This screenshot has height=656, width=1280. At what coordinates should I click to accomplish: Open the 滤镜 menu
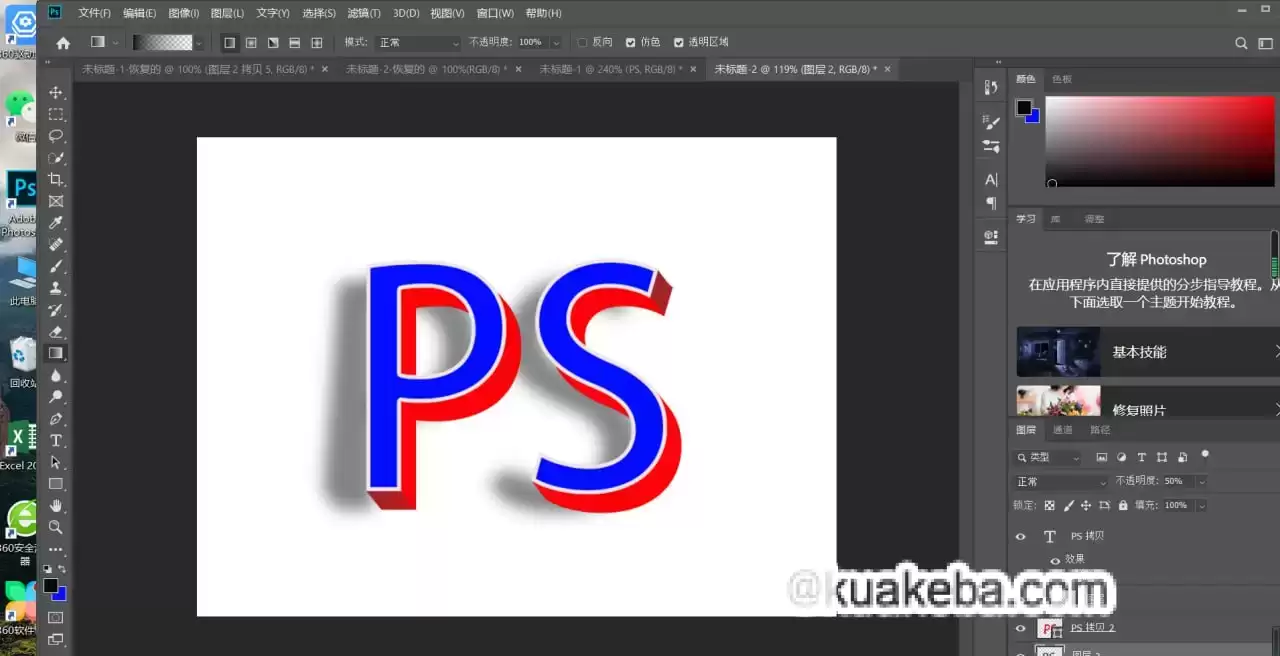coord(363,13)
